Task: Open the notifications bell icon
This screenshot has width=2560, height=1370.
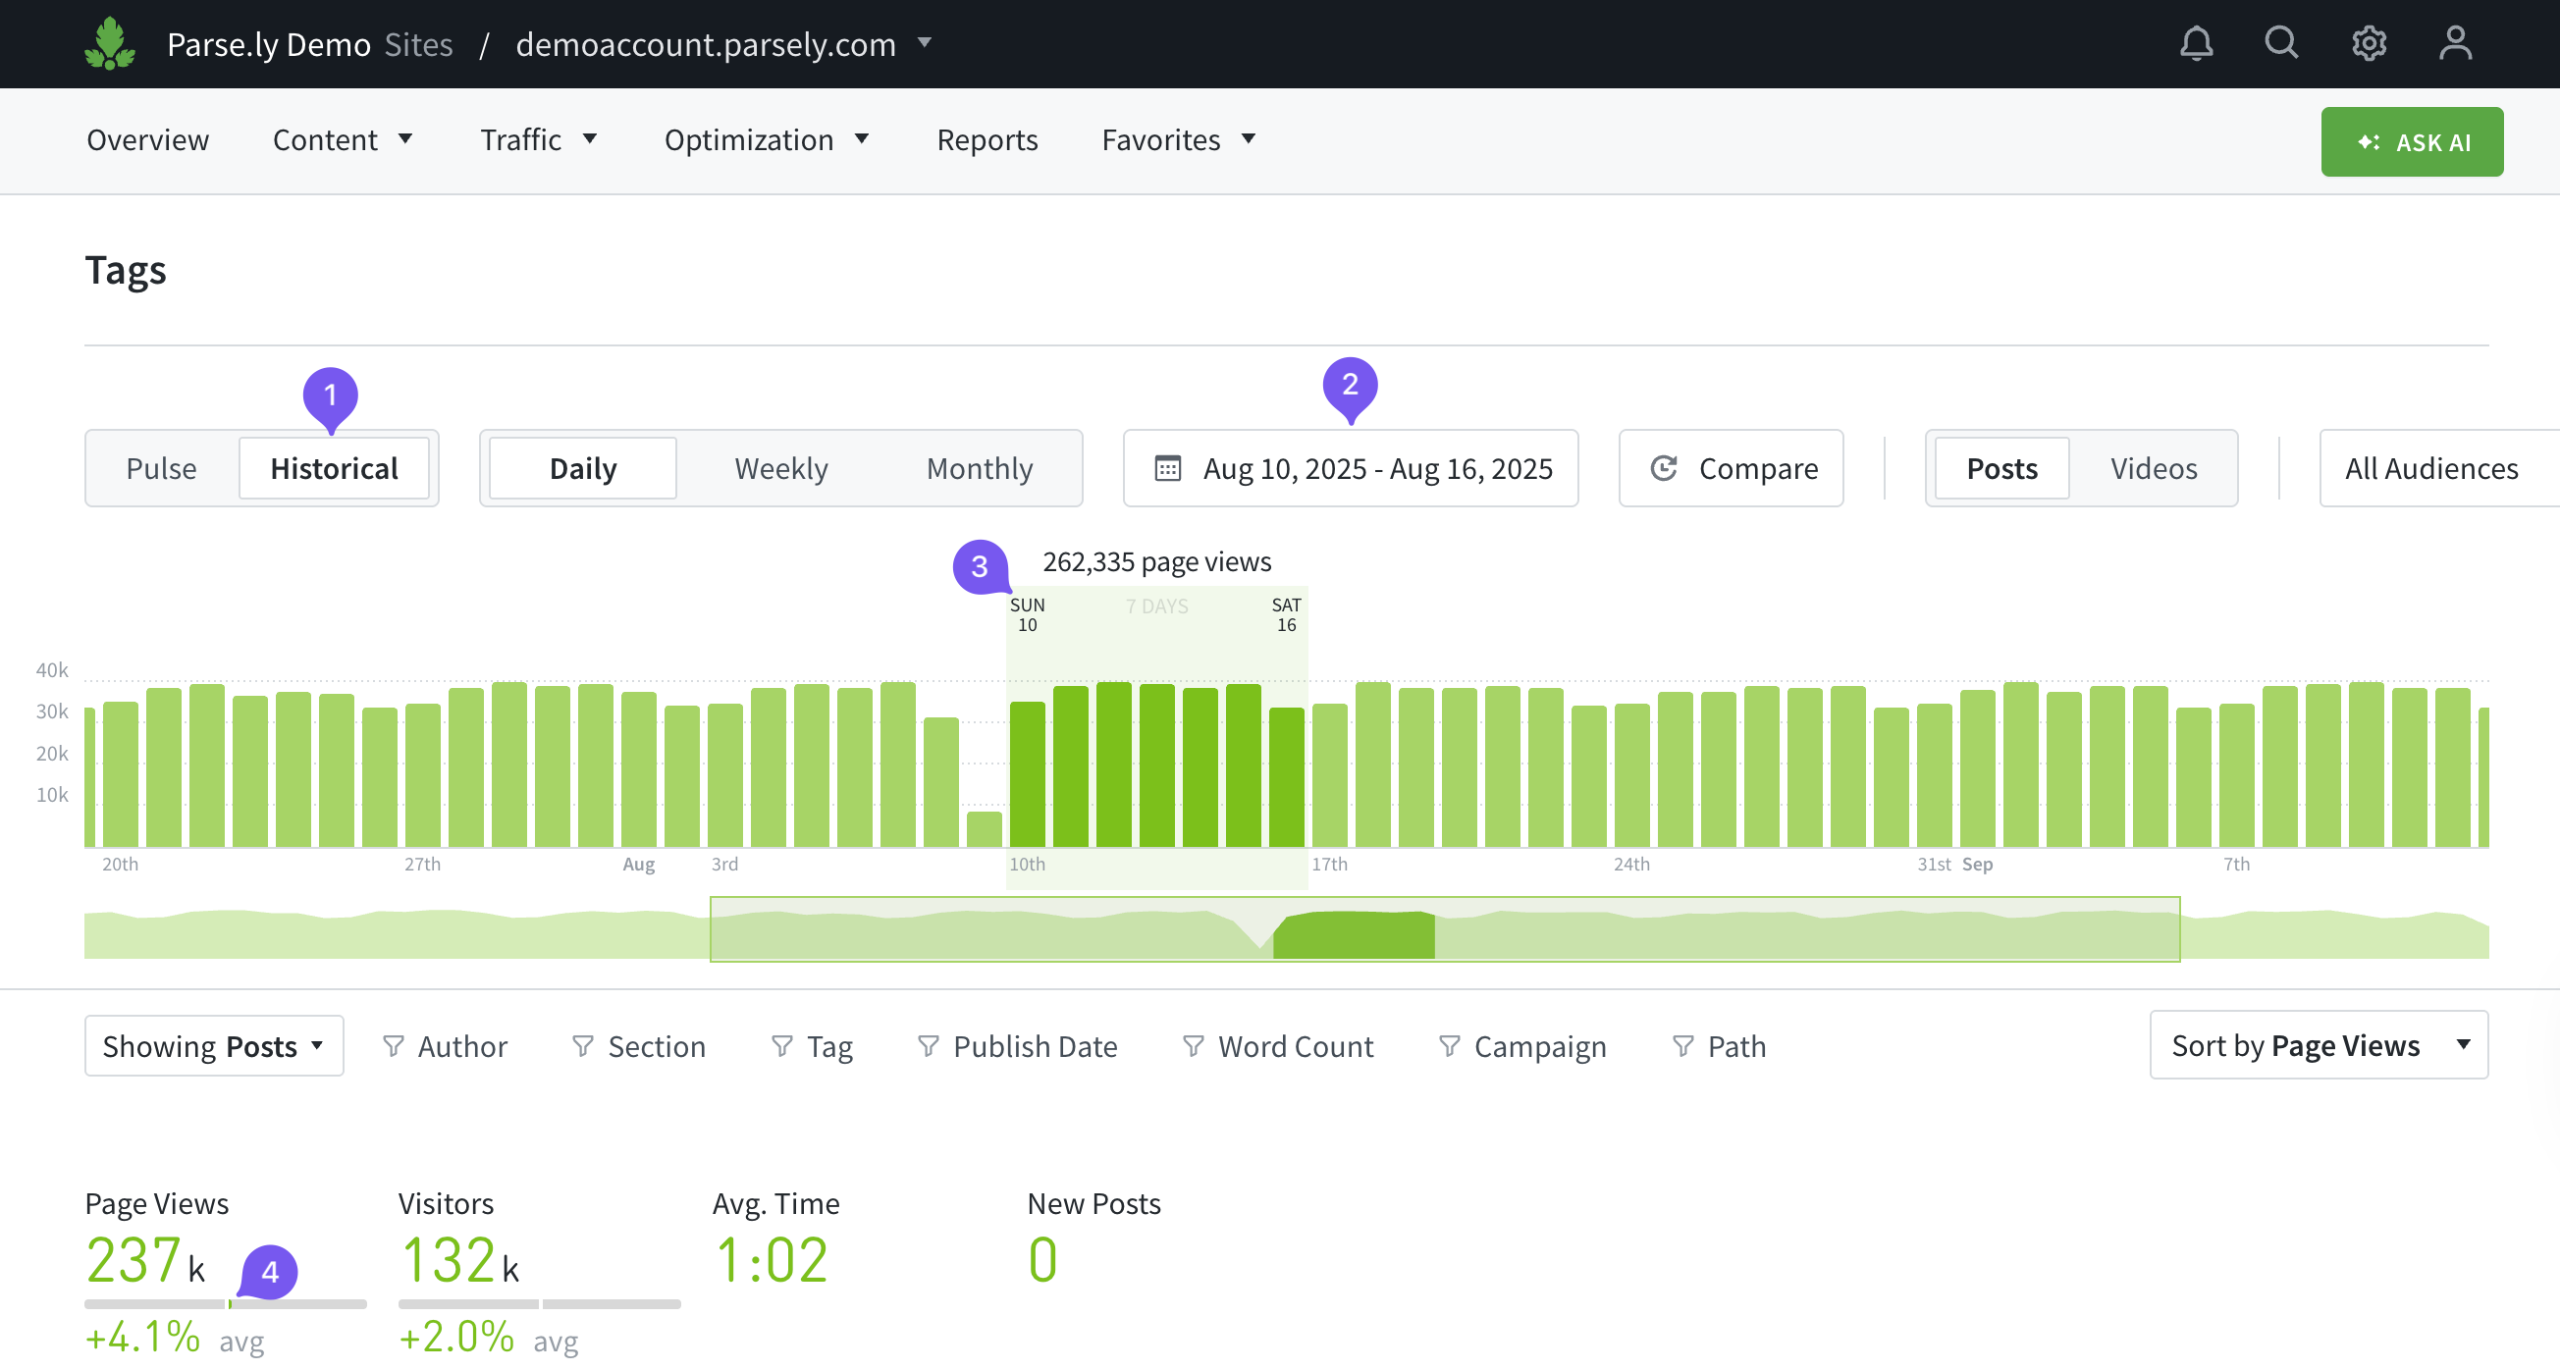Action: pyautogui.click(x=2196, y=43)
